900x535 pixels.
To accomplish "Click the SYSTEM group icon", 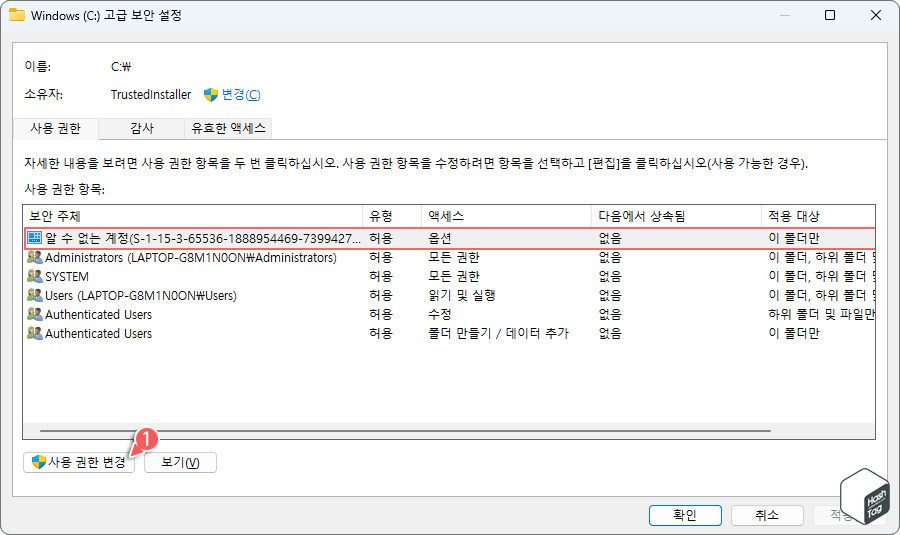I will 35,276.
